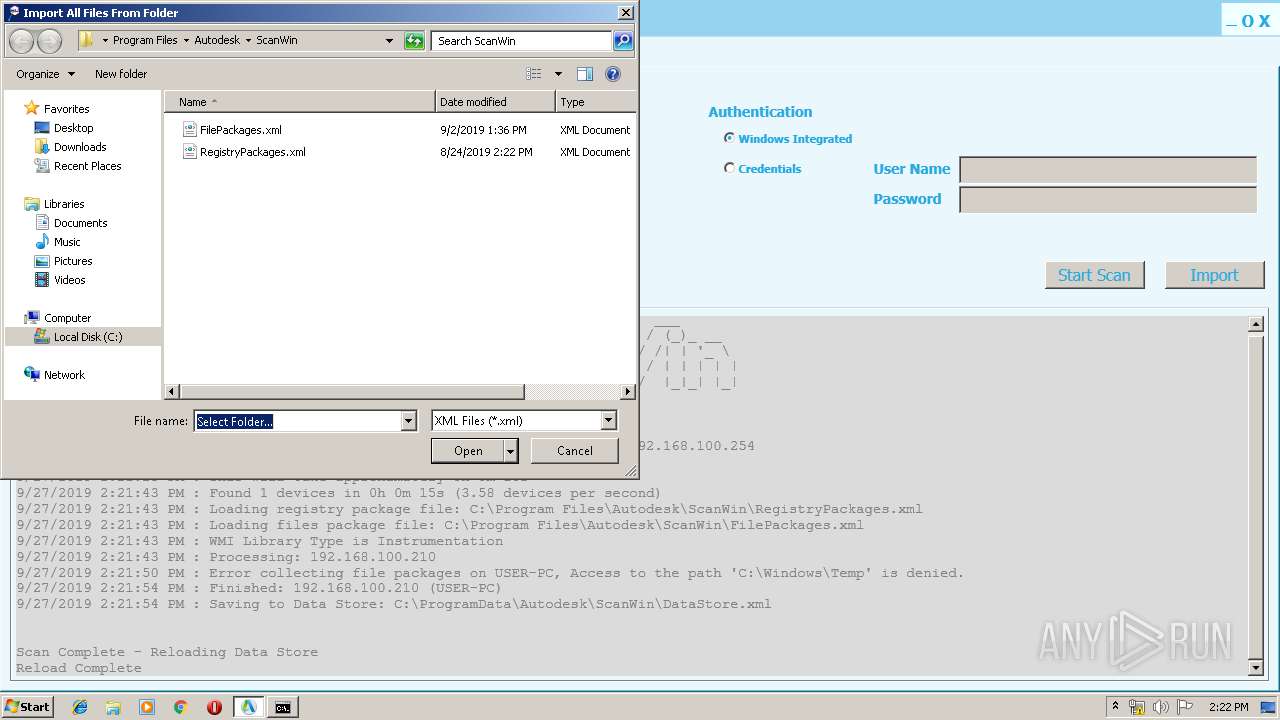
Task: Open media player taskbar icon
Action: tap(147, 707)
